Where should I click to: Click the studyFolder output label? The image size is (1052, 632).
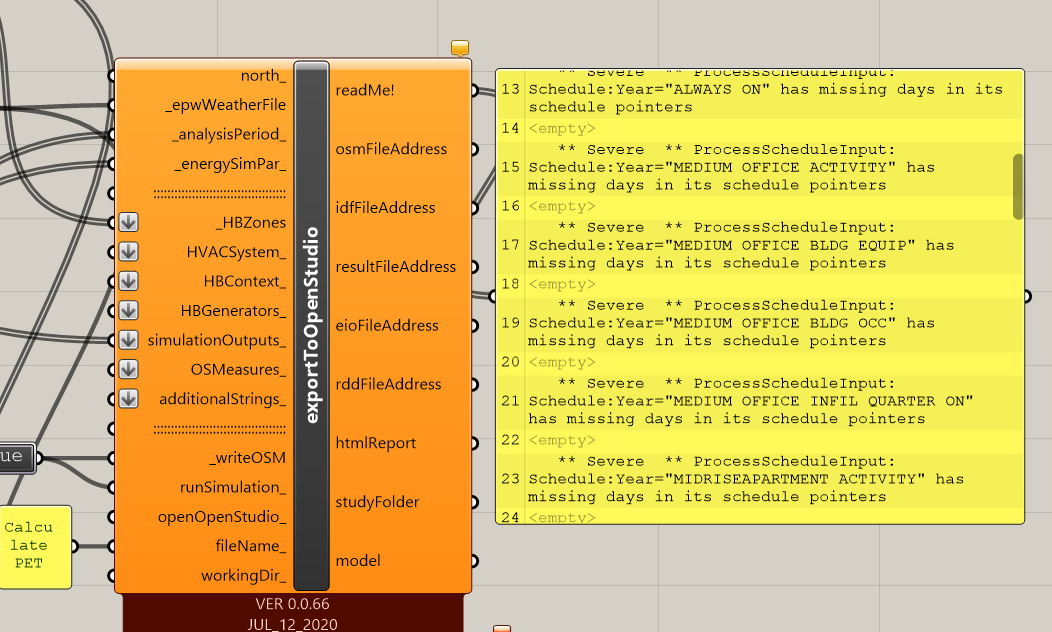click(377, 503)
